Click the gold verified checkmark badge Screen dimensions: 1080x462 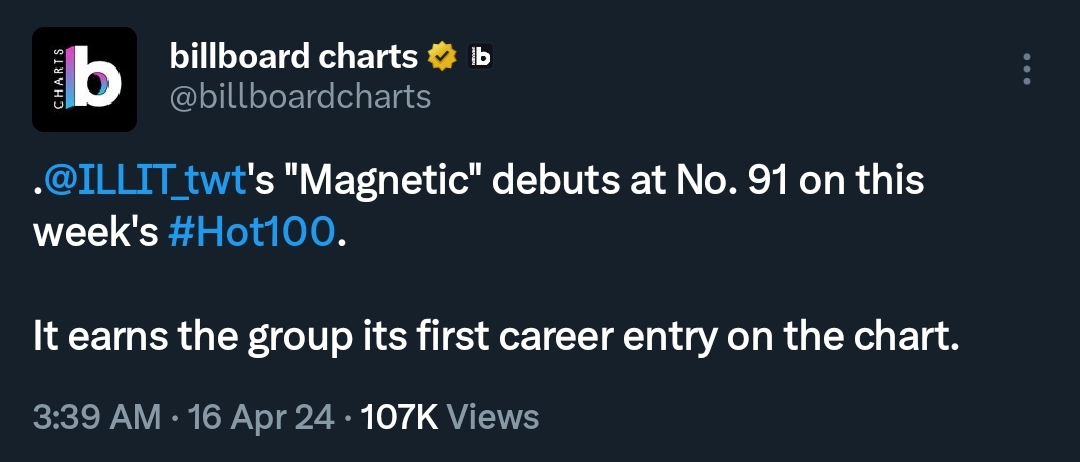pyautogui.click(x=442, y=57)
